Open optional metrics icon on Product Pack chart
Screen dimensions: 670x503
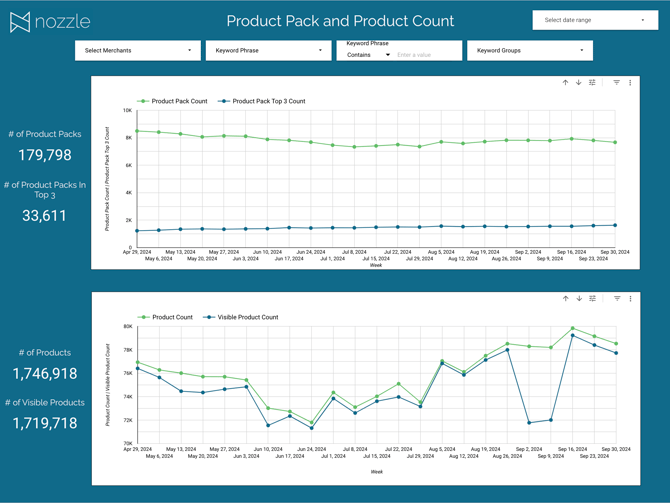pyautogui.click(x=593, y=83)
